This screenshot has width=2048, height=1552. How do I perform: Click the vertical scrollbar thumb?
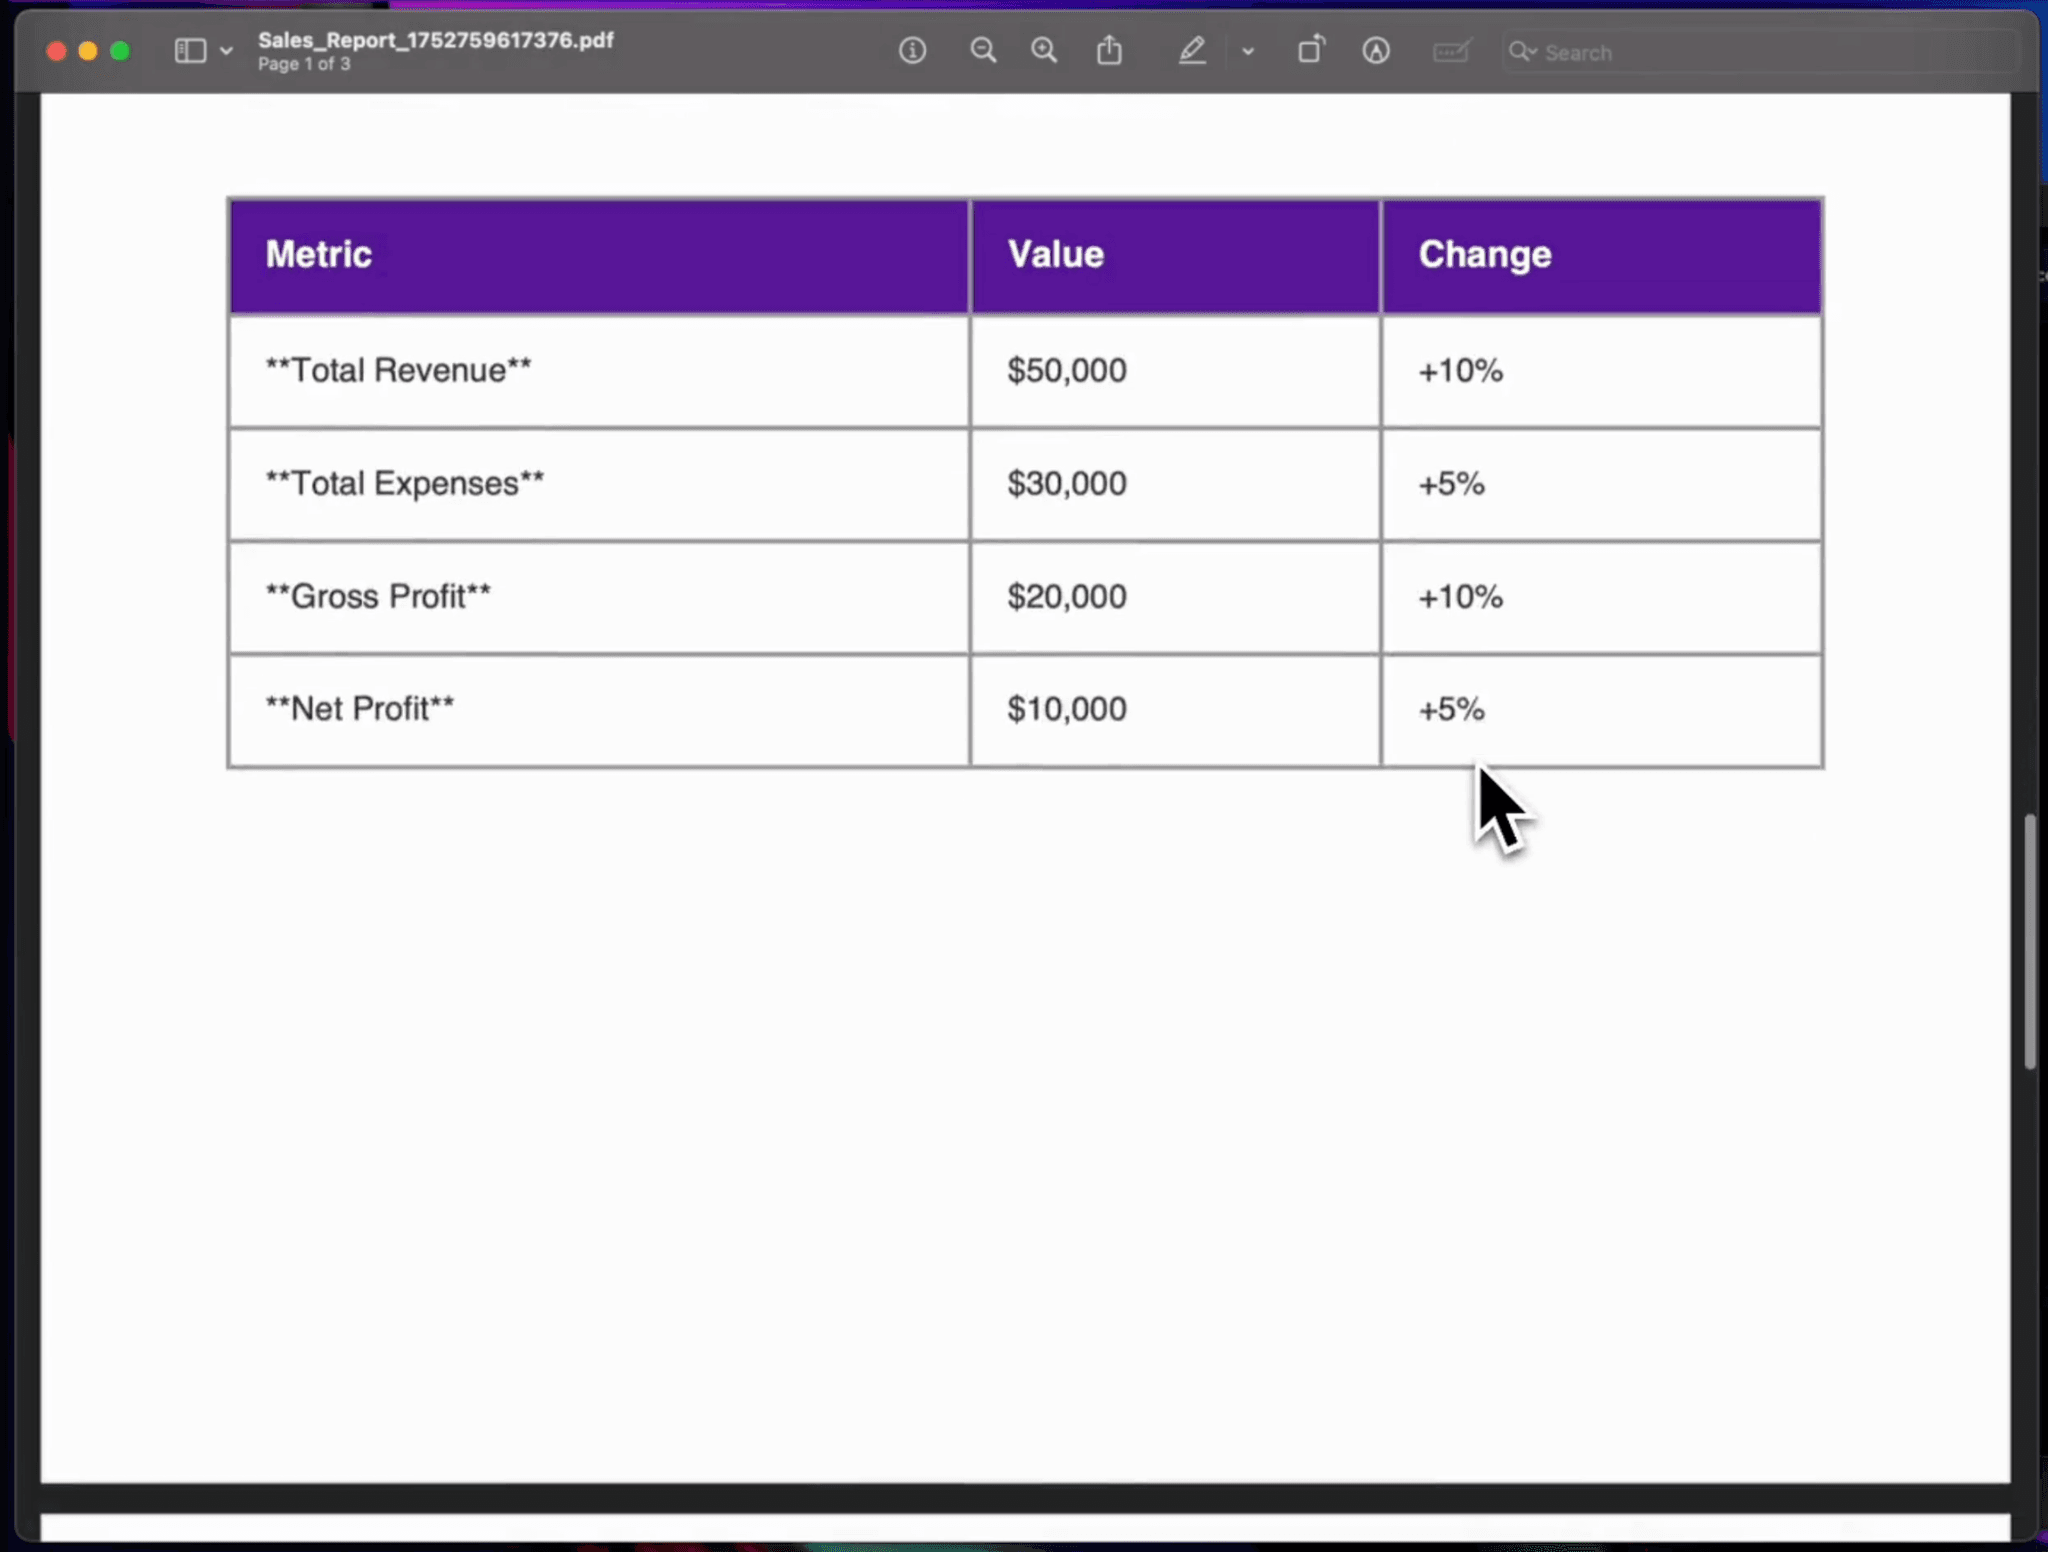2030,940
